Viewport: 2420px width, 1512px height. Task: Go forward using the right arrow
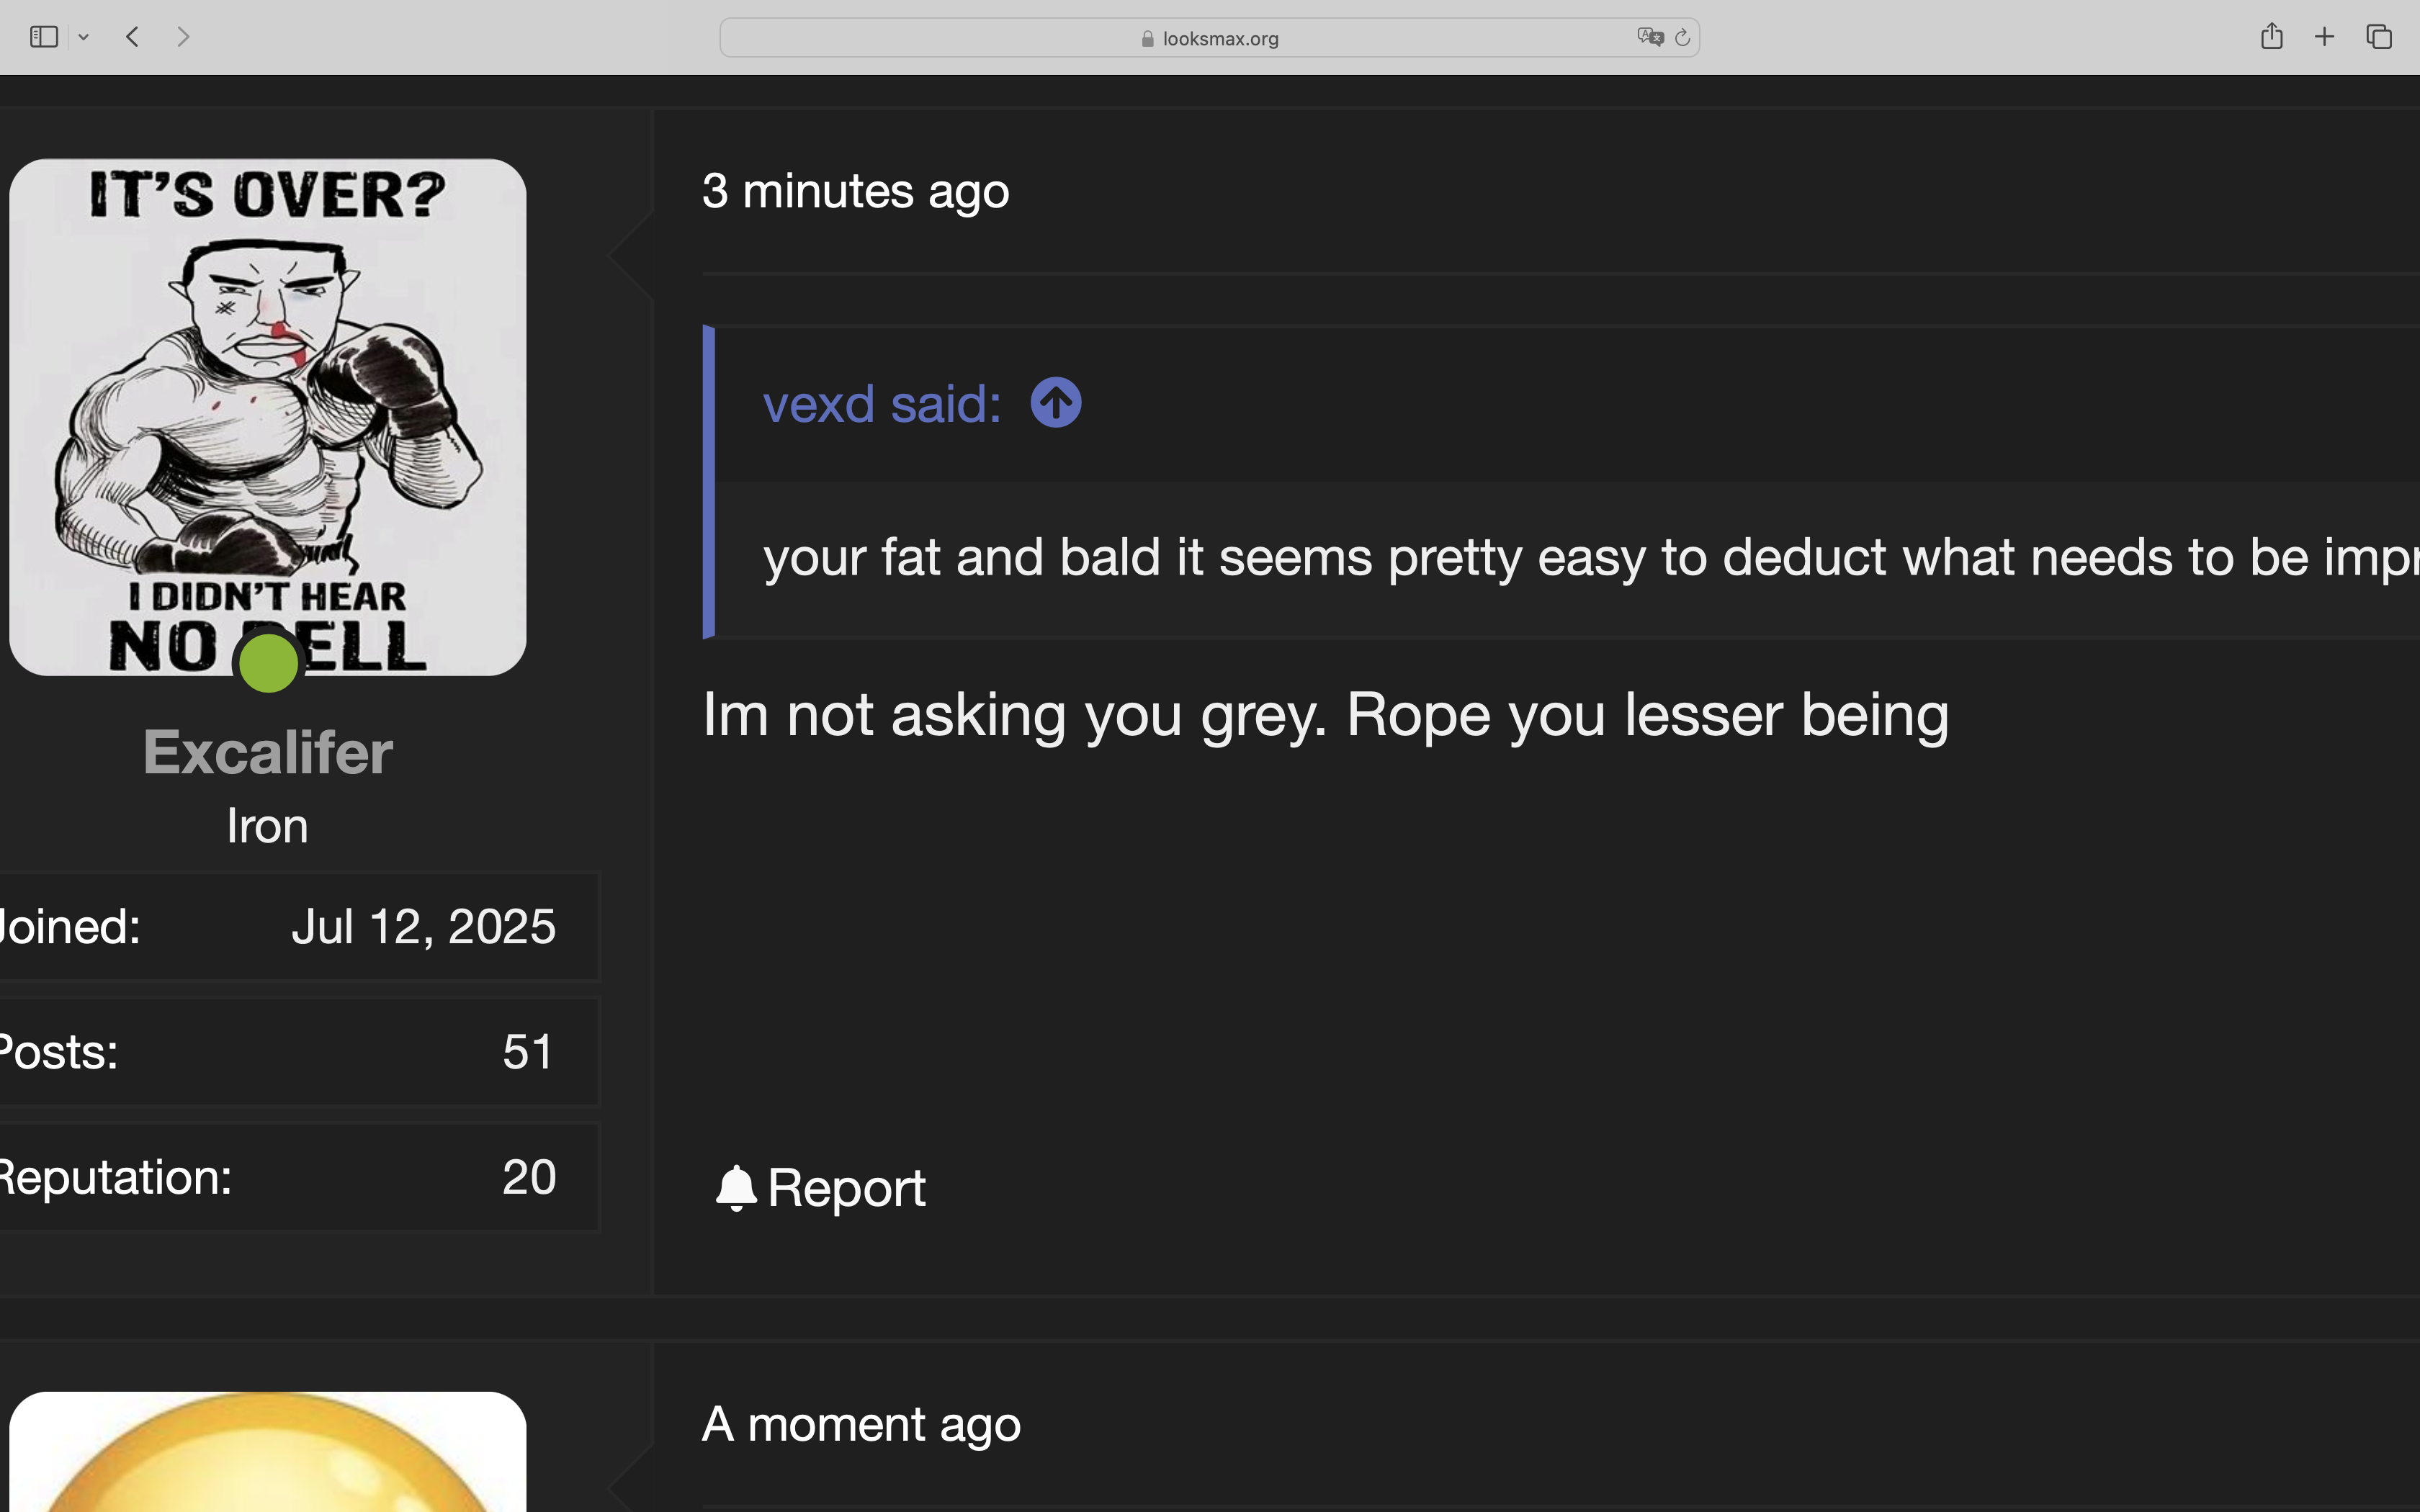[x=183, y=37]
